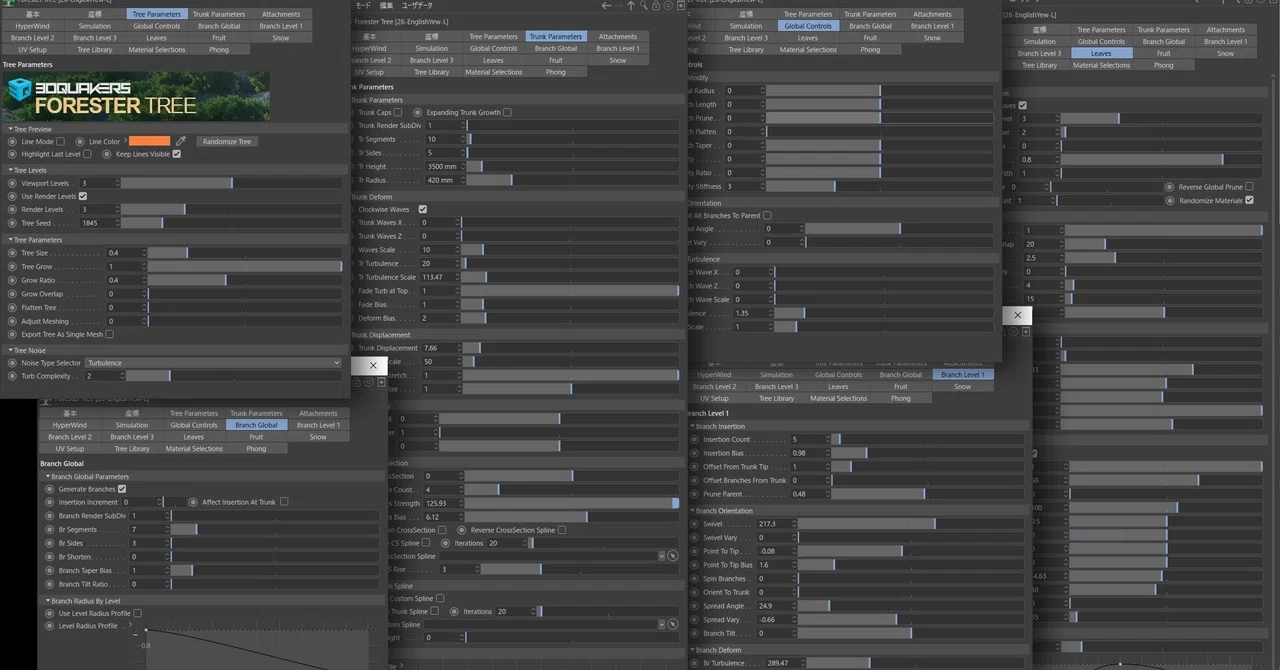Collapse the Tree Preview section
The image size is (1280, 670).
(9, 129)
